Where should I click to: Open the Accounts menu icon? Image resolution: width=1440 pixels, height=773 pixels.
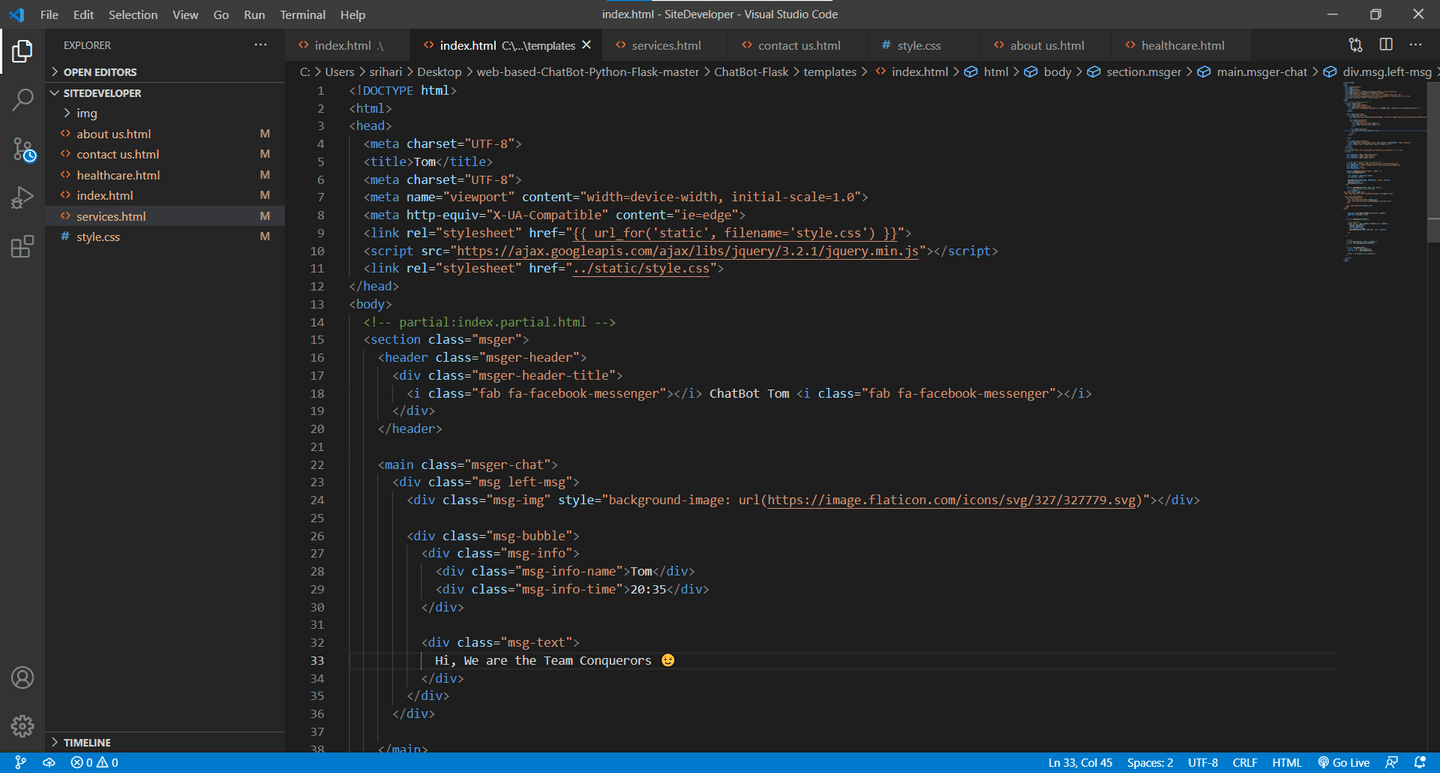[22, 678]
